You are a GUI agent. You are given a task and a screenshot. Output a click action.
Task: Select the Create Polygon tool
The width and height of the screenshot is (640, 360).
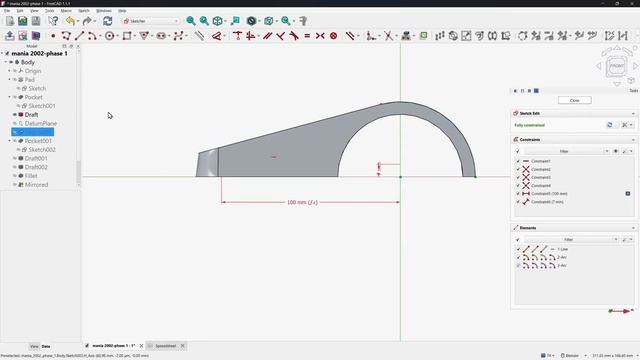coord(144,36)
